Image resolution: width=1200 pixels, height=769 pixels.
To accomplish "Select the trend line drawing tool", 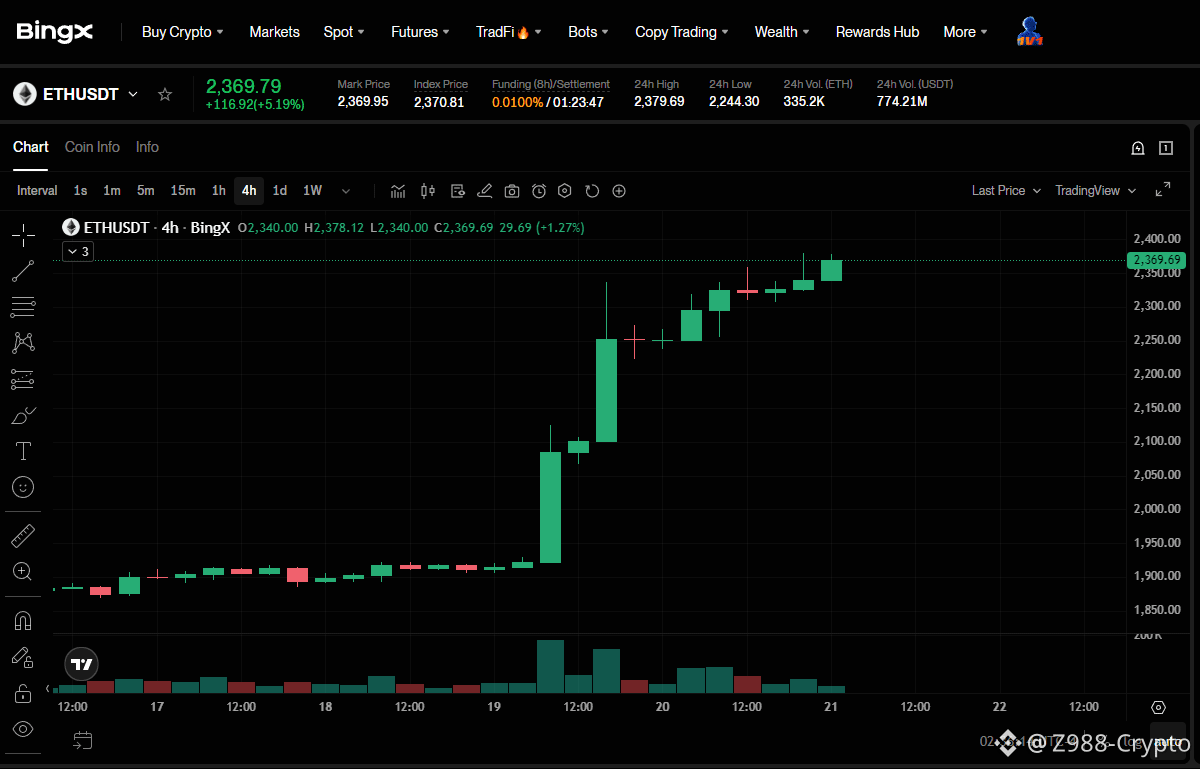I will point(23,270).
